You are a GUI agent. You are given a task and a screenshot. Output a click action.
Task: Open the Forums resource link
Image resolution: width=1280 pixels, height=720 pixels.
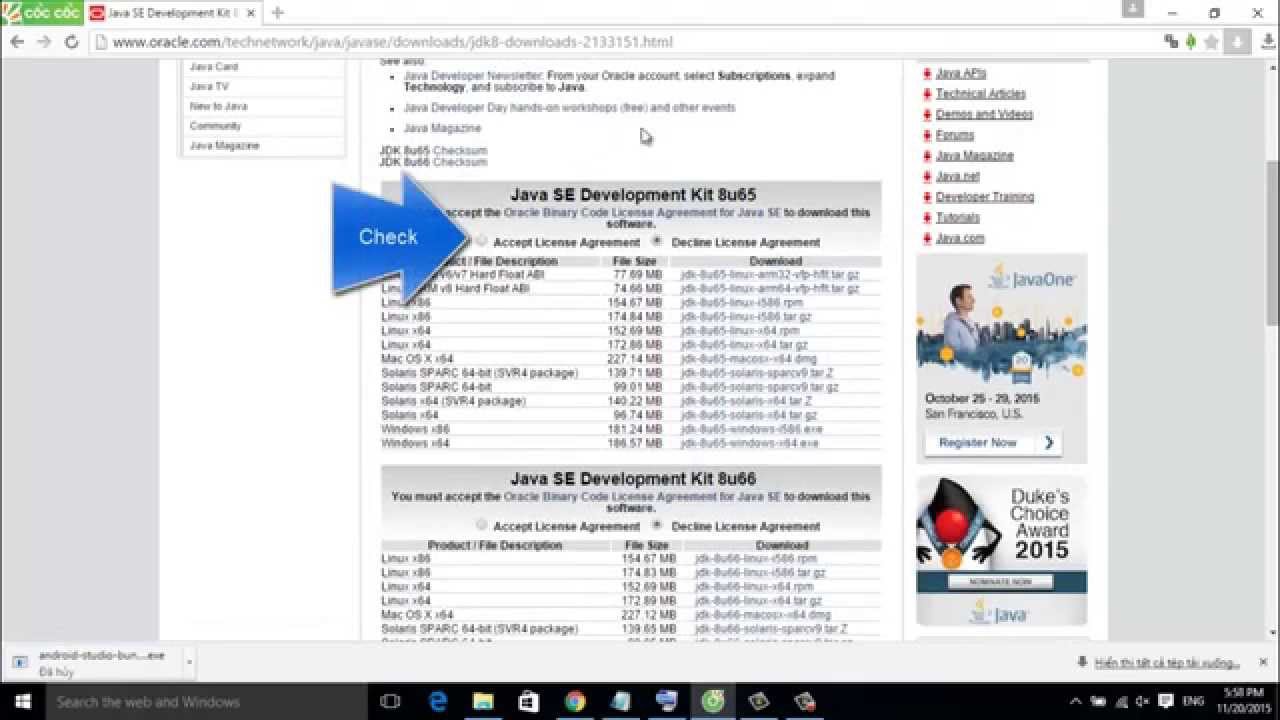point(955,135)
